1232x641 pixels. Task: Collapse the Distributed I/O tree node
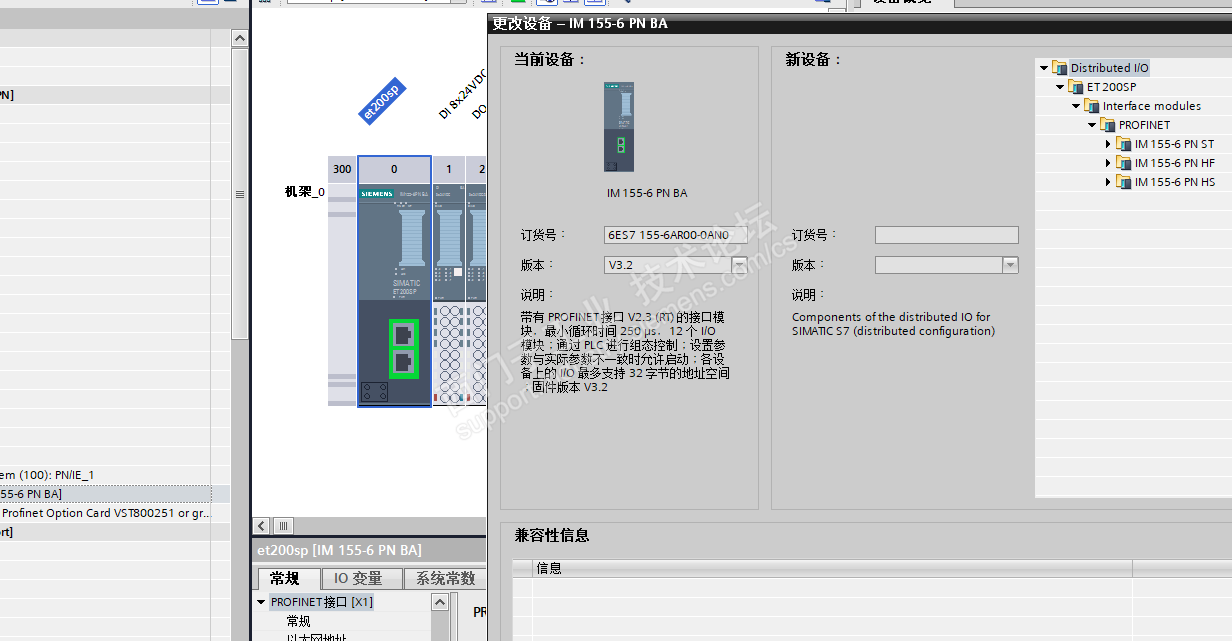(1044, 68)
